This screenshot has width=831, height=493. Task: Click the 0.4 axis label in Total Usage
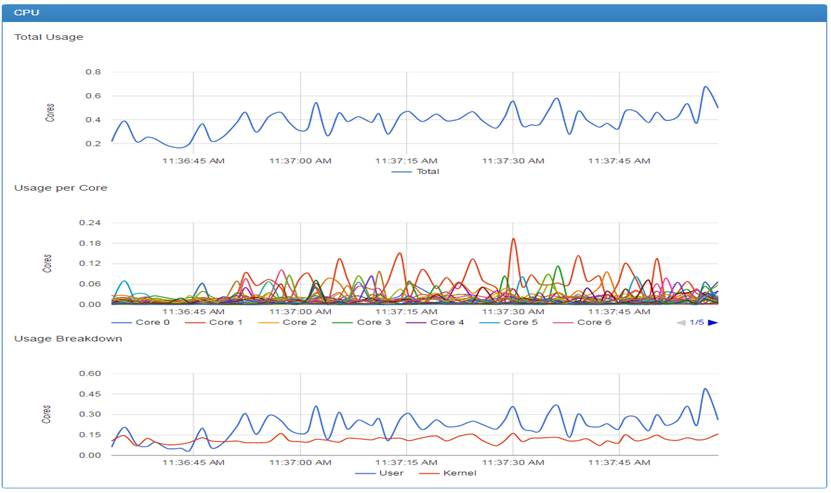pyautogui.click(x=93, y=120)
